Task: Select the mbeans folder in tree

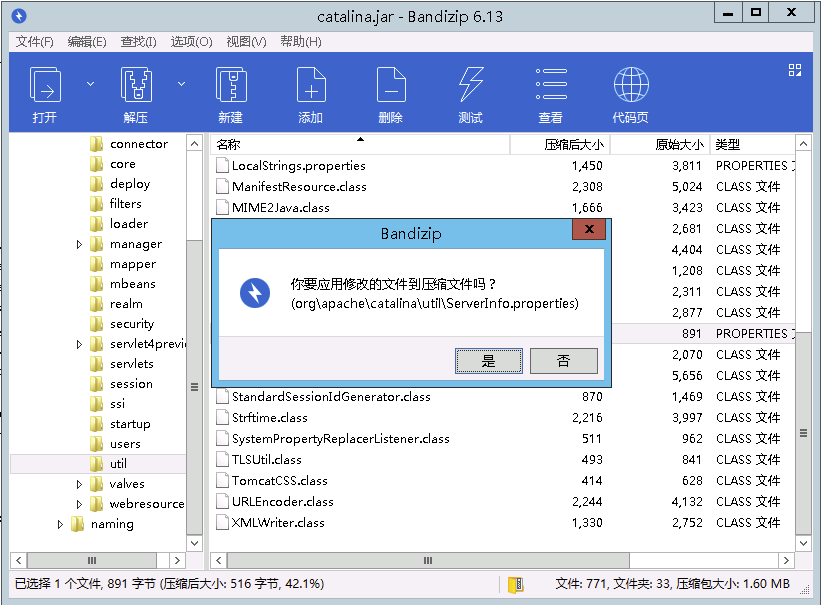Action: (x=123, y=284)
